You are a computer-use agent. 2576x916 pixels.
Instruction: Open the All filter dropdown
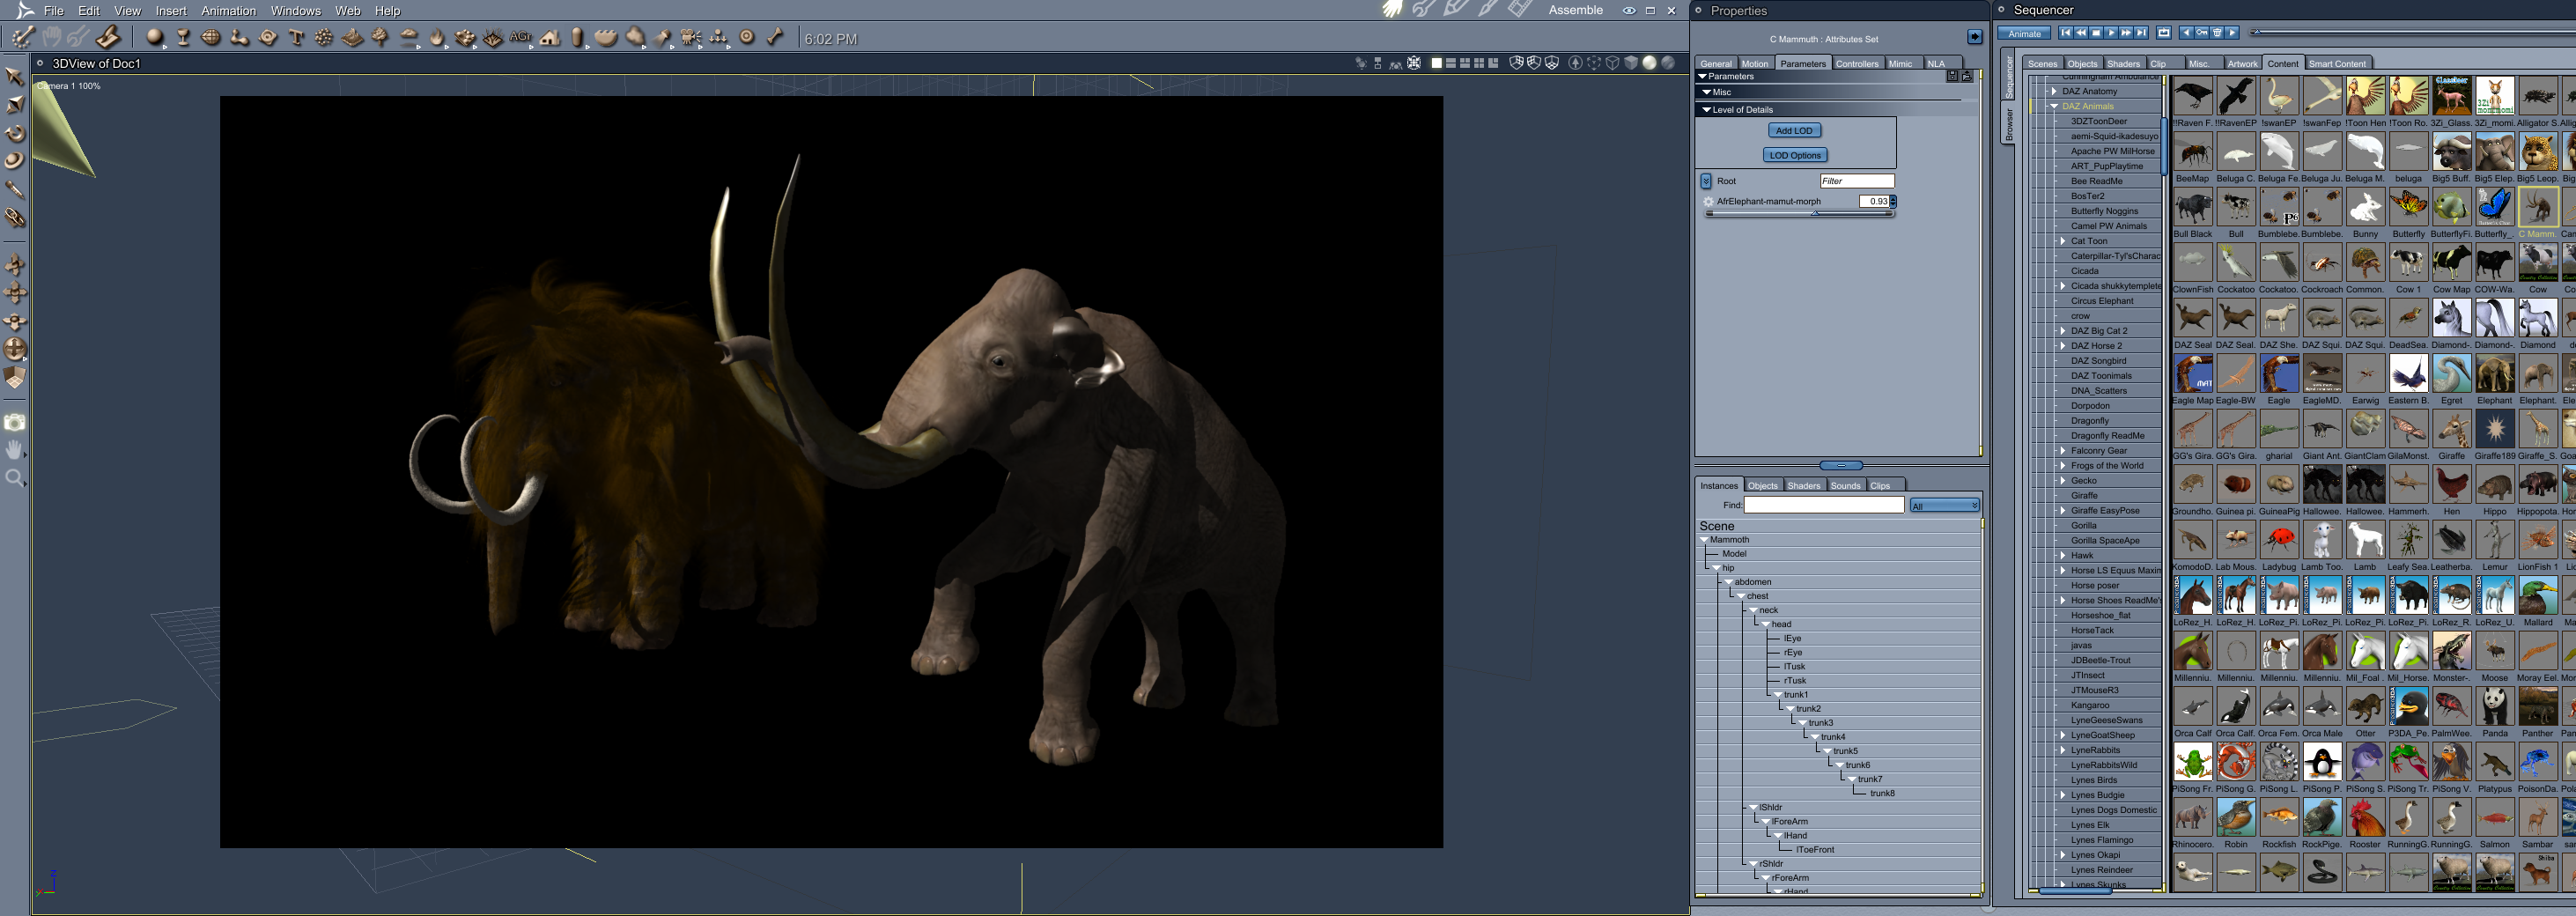1944,506
